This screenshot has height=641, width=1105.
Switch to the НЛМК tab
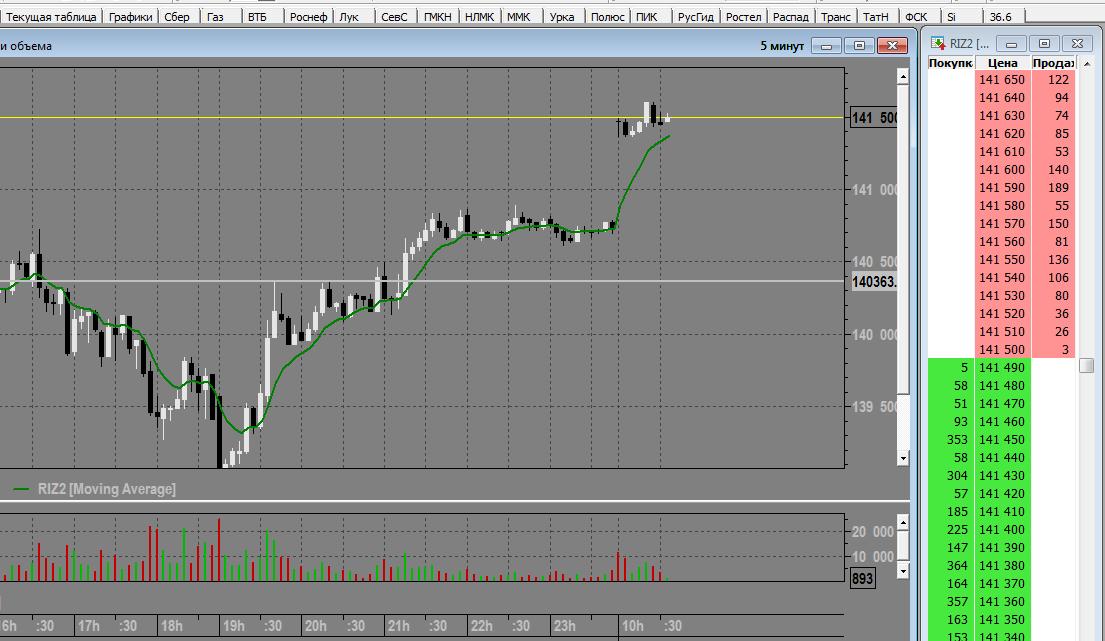tap(479, 16)
